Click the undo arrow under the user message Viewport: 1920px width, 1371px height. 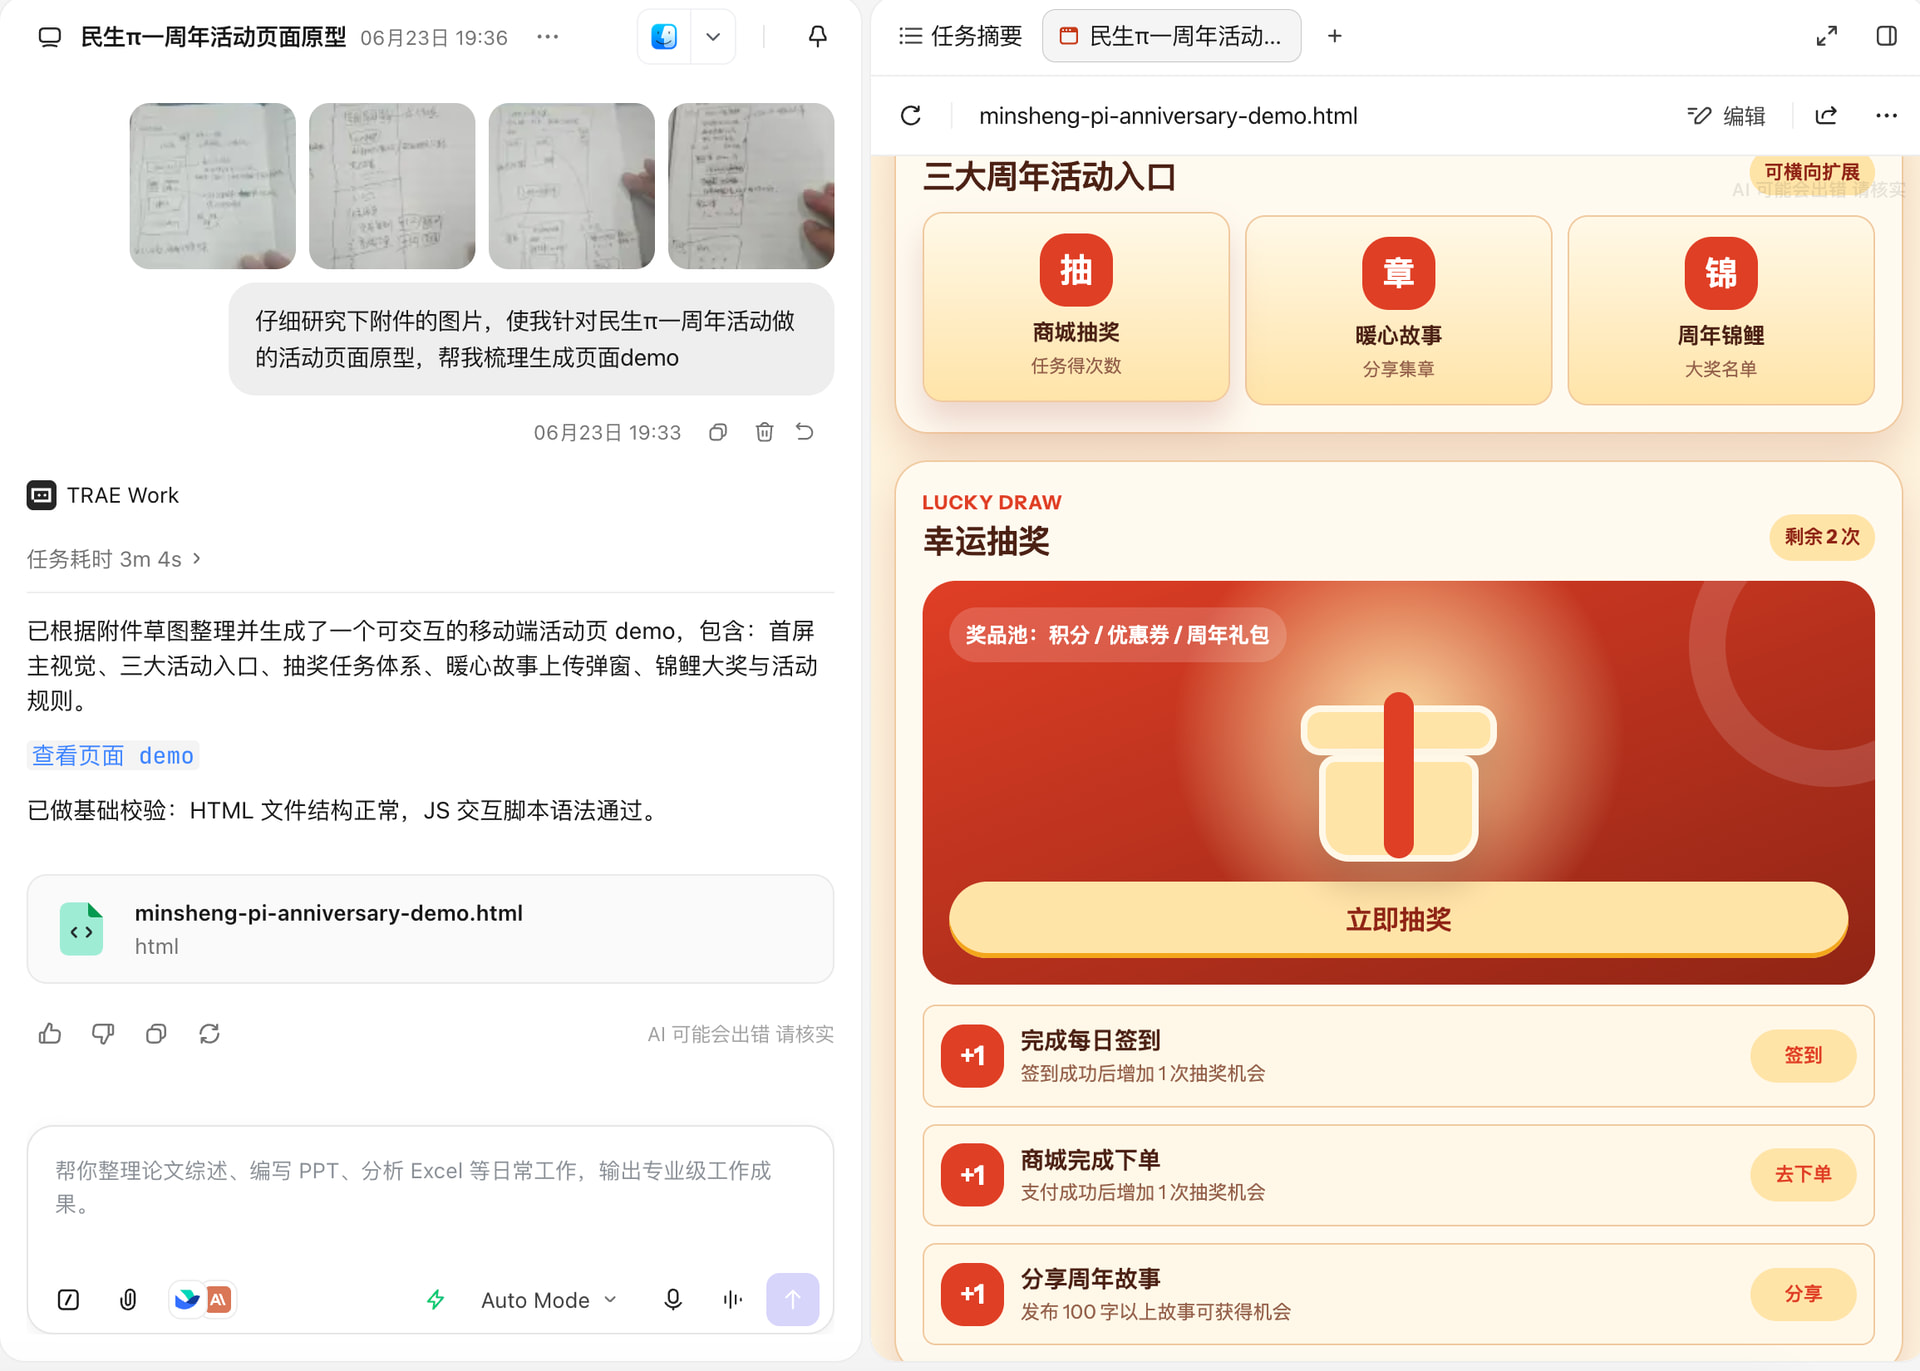click(805, 432)
